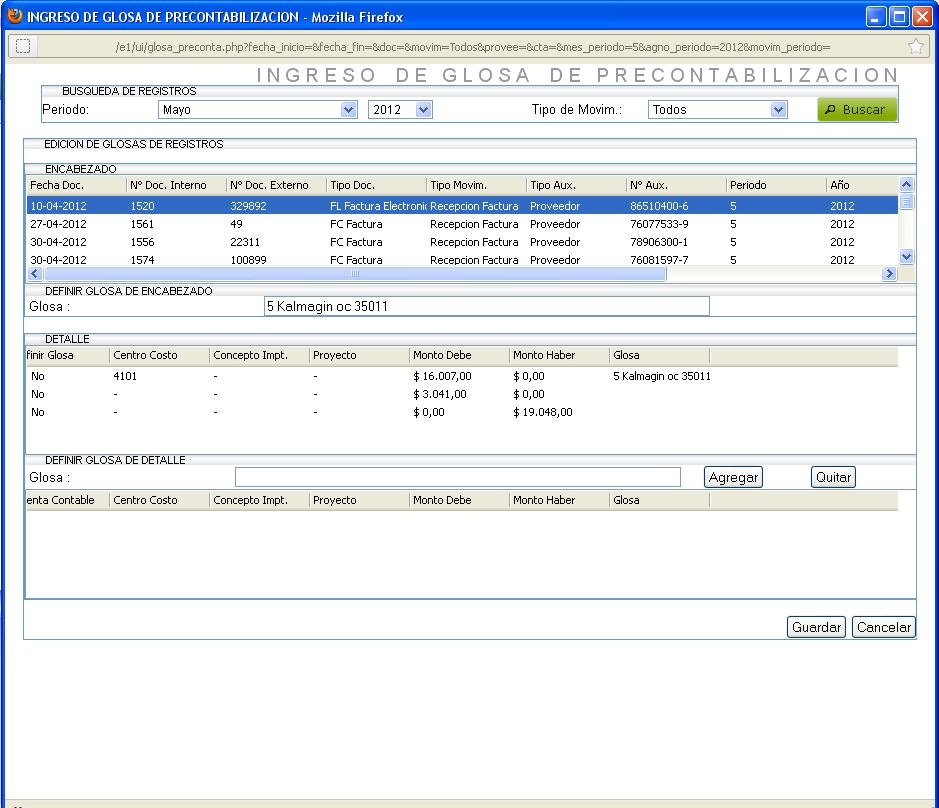939x808 pixels.
Task: Click Centro Costo header in DETALLE table
Action: (x=159, y=355)
